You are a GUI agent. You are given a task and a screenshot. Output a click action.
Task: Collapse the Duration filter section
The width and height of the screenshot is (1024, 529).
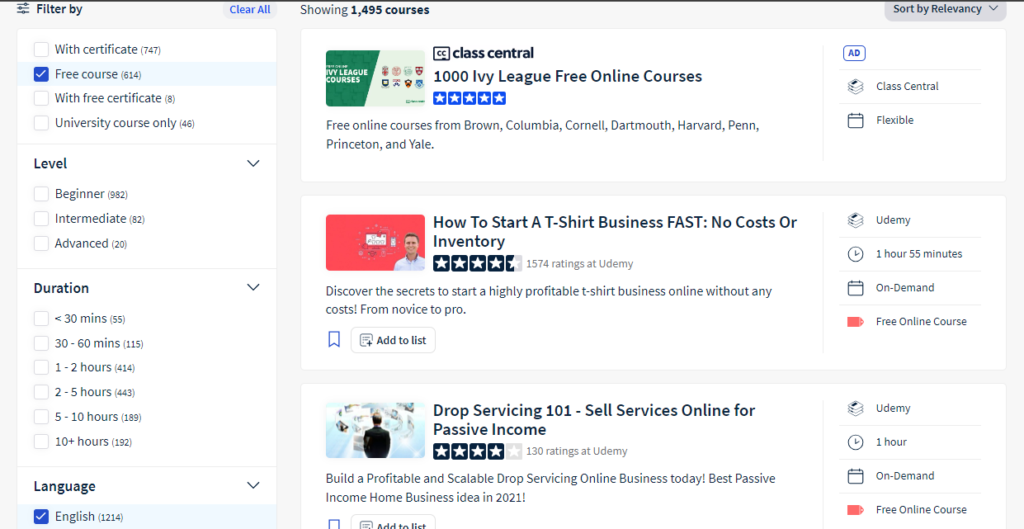[253, 287]
